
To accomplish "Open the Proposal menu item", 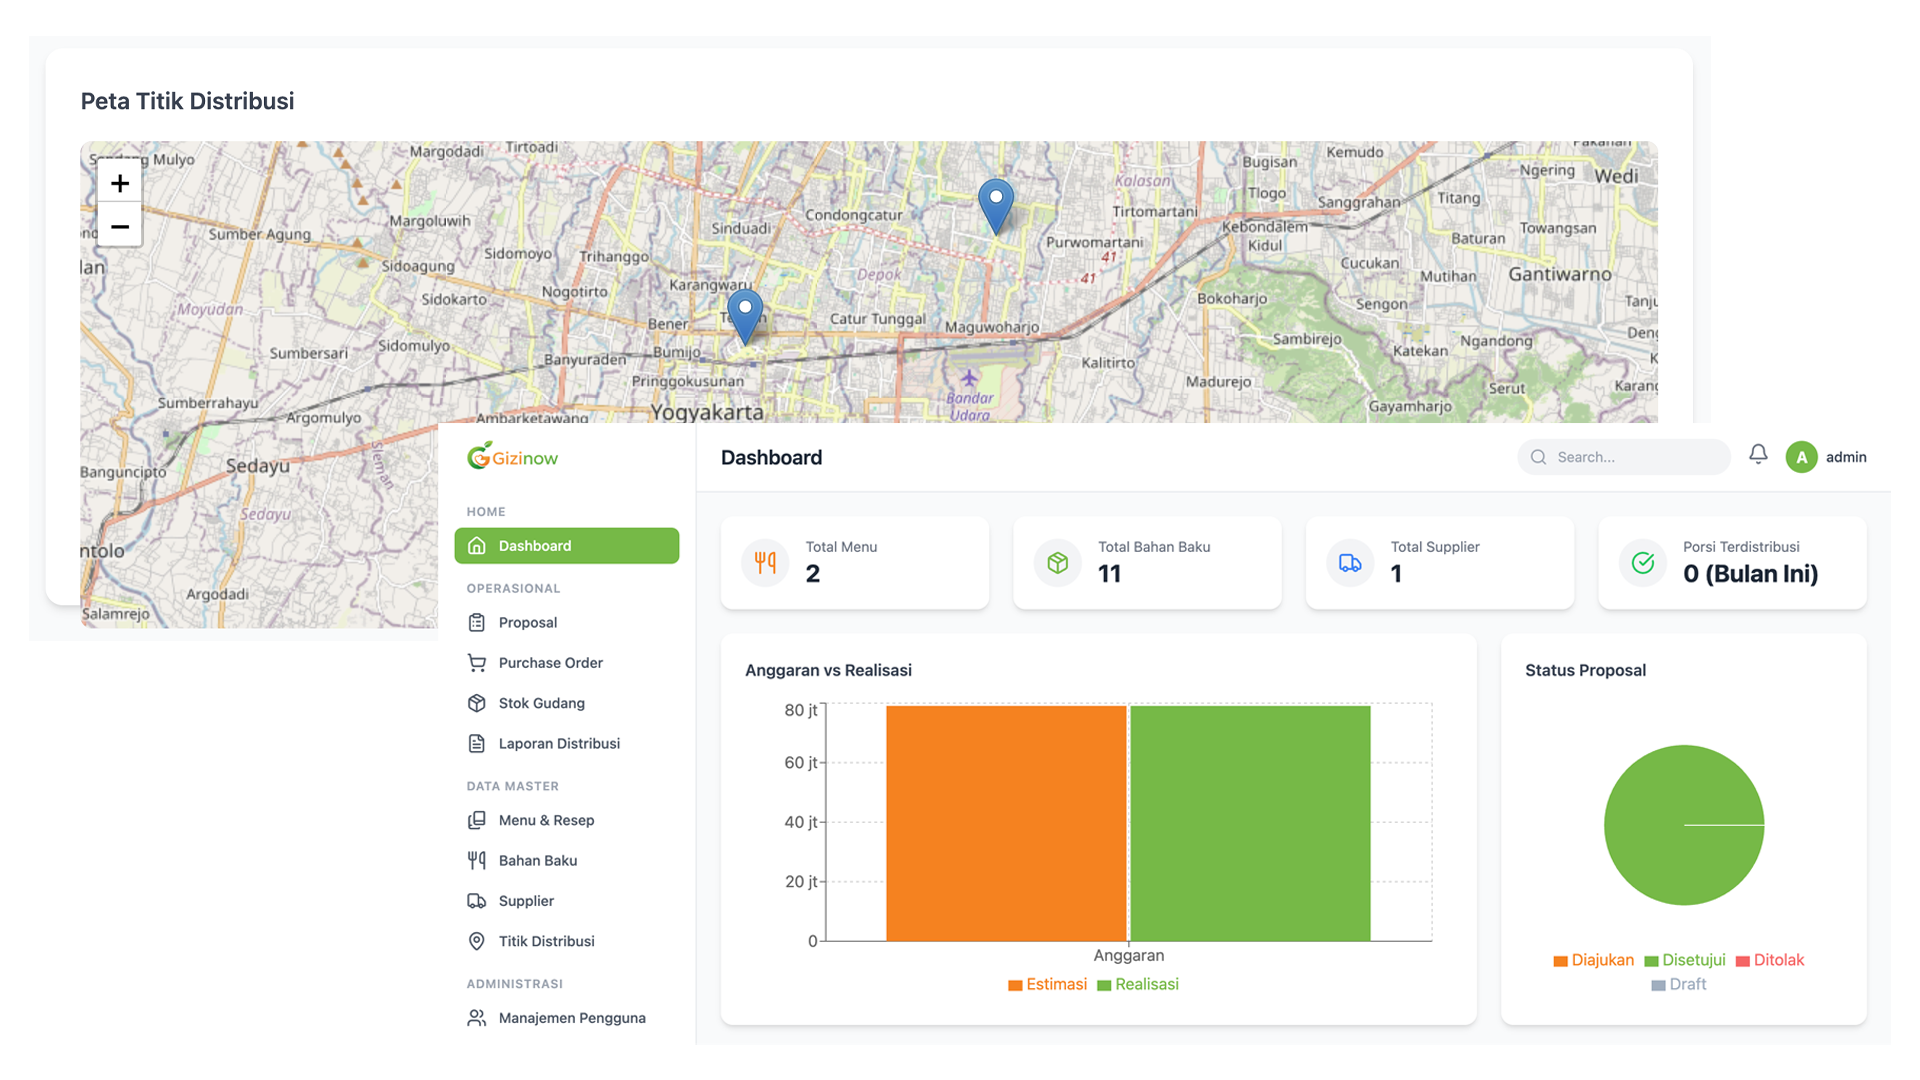I will coord(528,622).
